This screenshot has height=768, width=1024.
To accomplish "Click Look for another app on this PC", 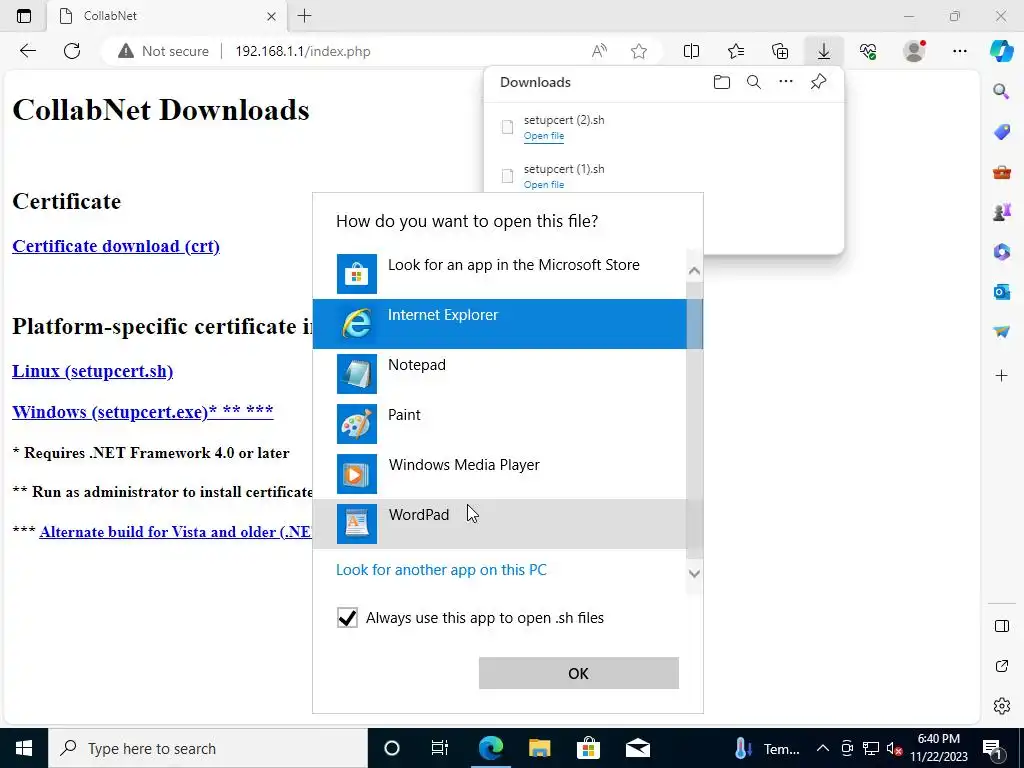I will pyautogui.click(x=441, y=570).
